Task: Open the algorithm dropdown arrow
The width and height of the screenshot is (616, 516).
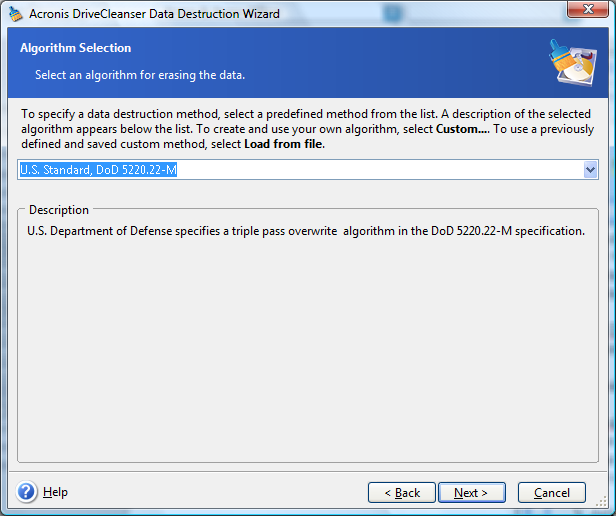Action: click(x=590, y=170)
